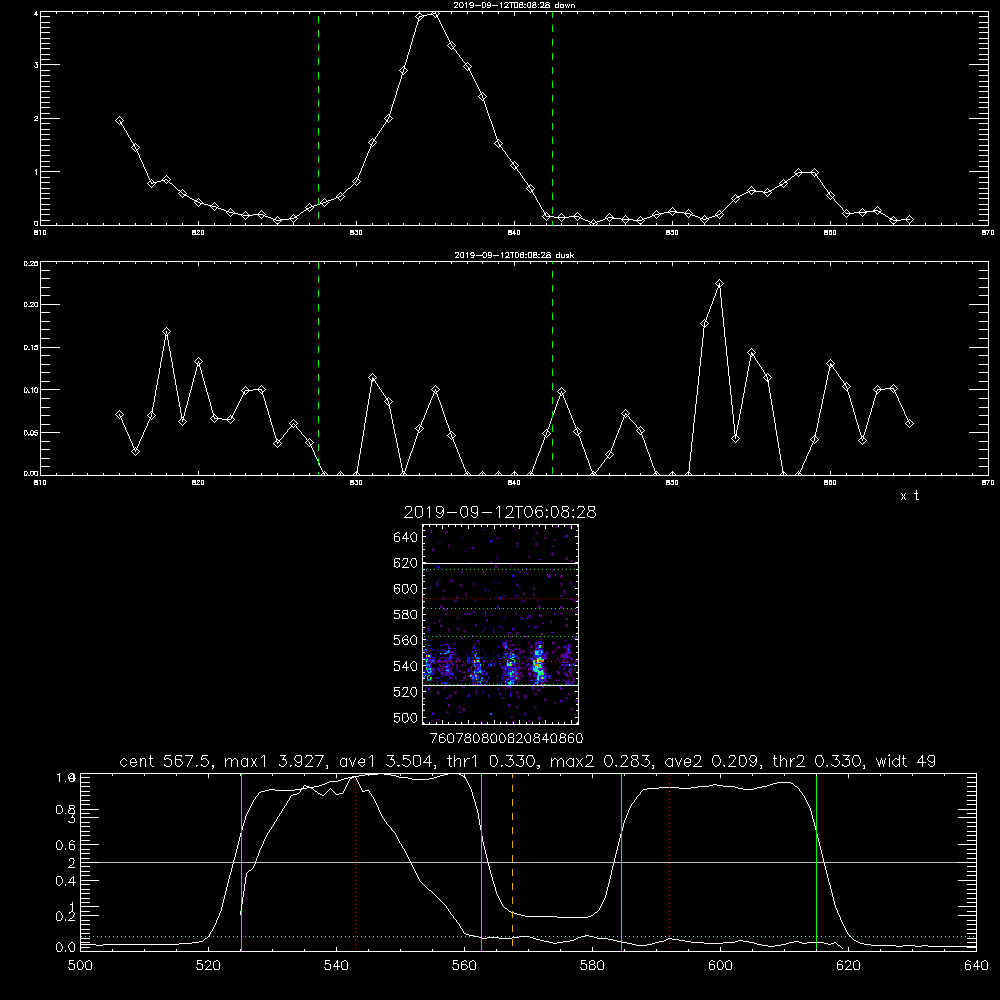Click the green line near 585 in profile plot
The image size is (1000, 1000).
[621, 862]
